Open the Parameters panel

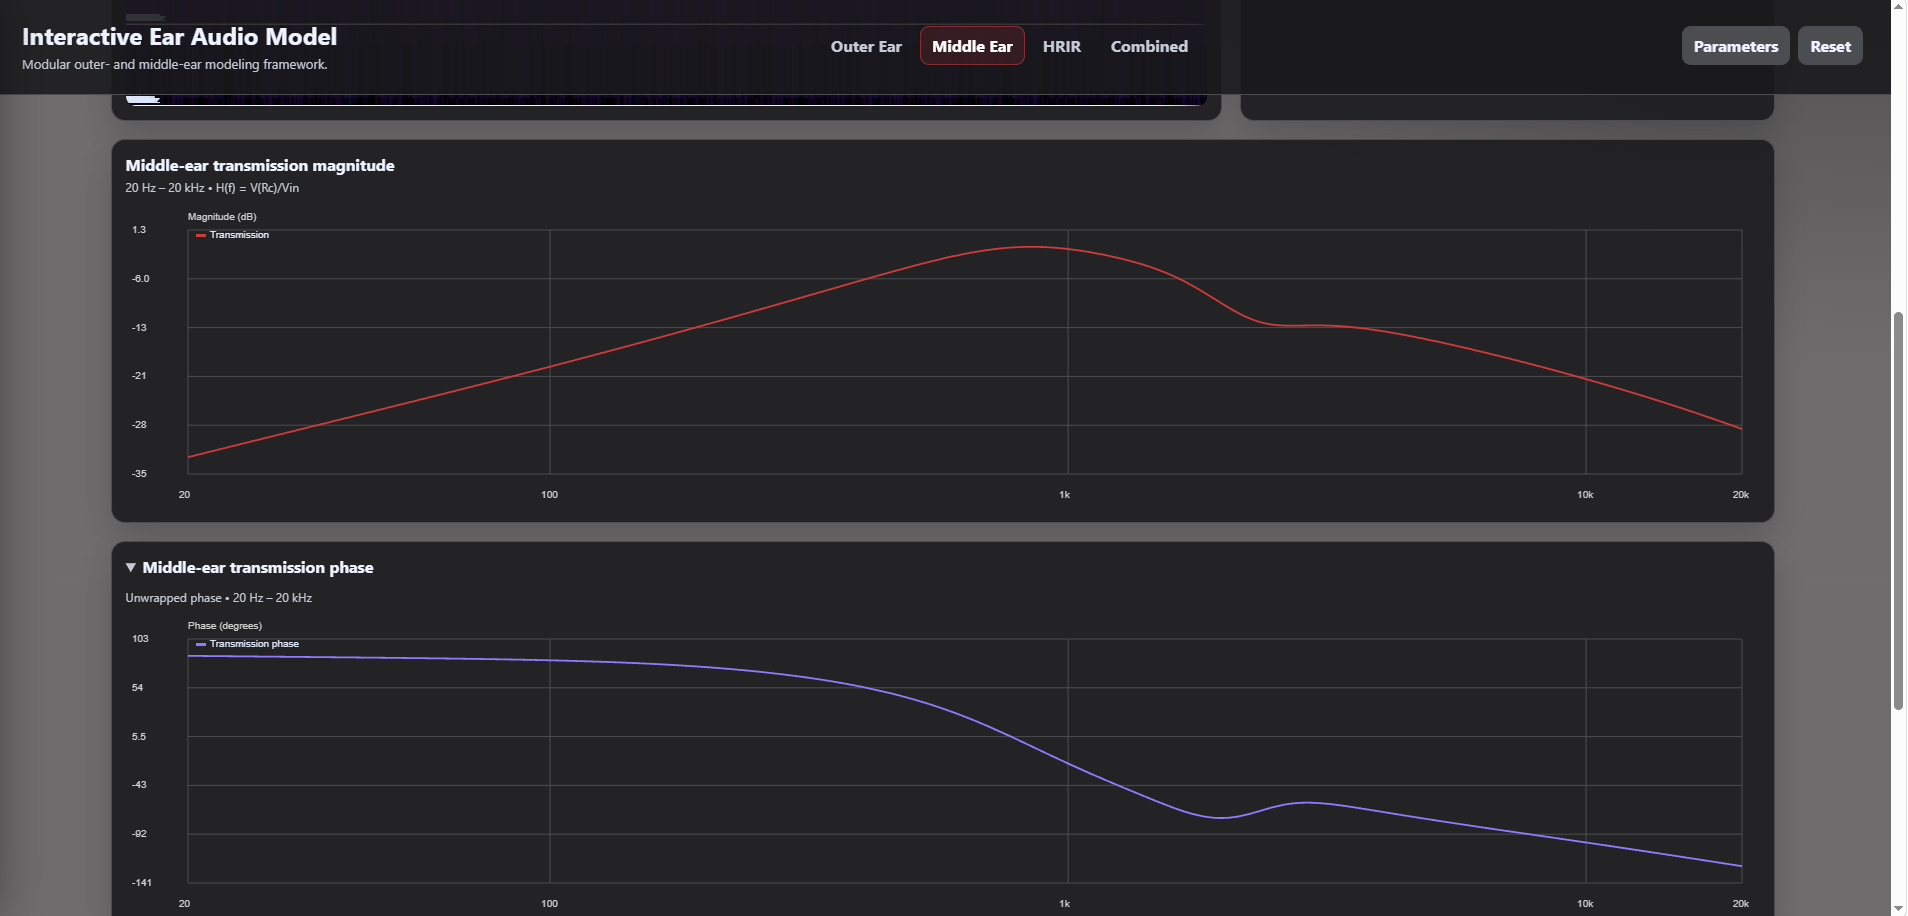click(x=1735, y=46)
